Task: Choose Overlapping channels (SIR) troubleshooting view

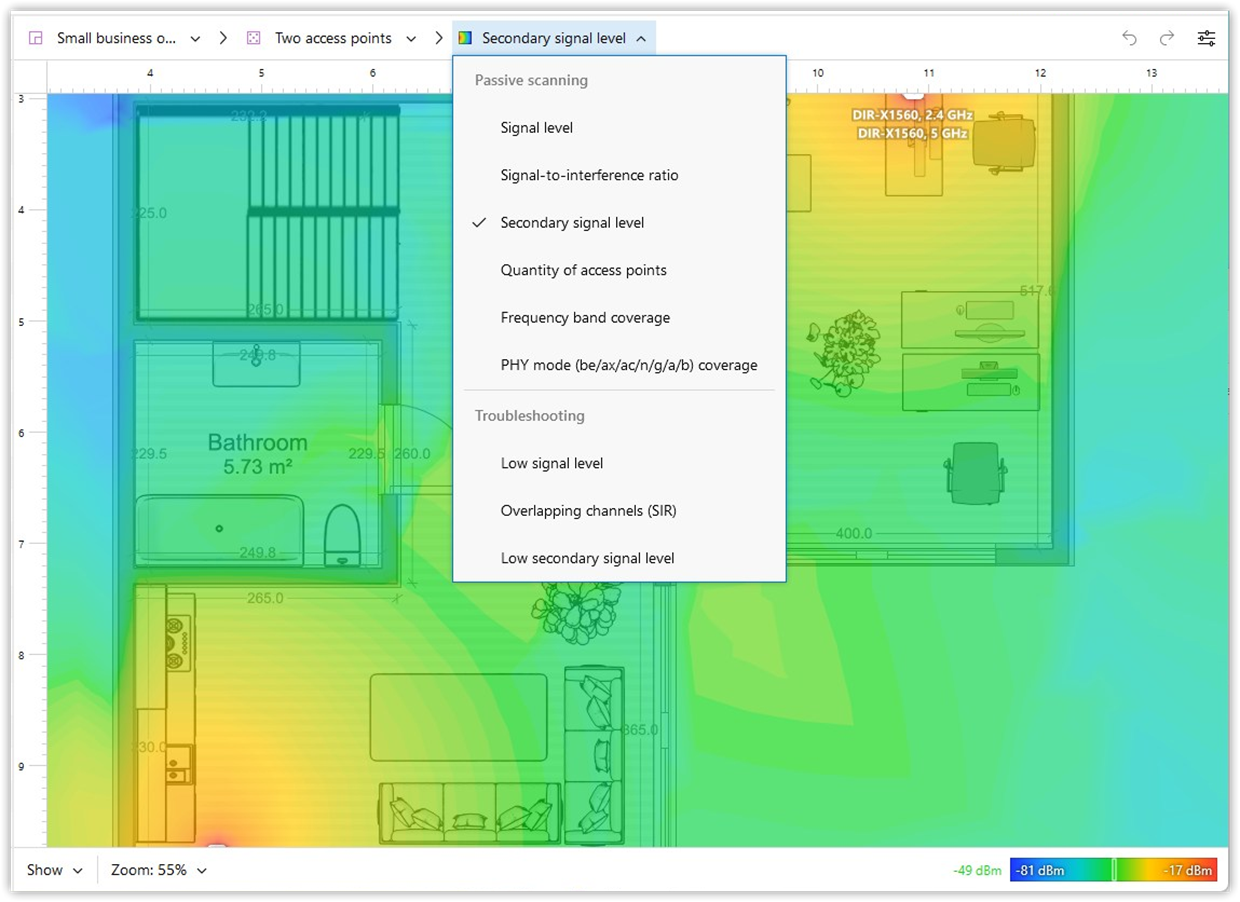Action: tap(588, 510)
